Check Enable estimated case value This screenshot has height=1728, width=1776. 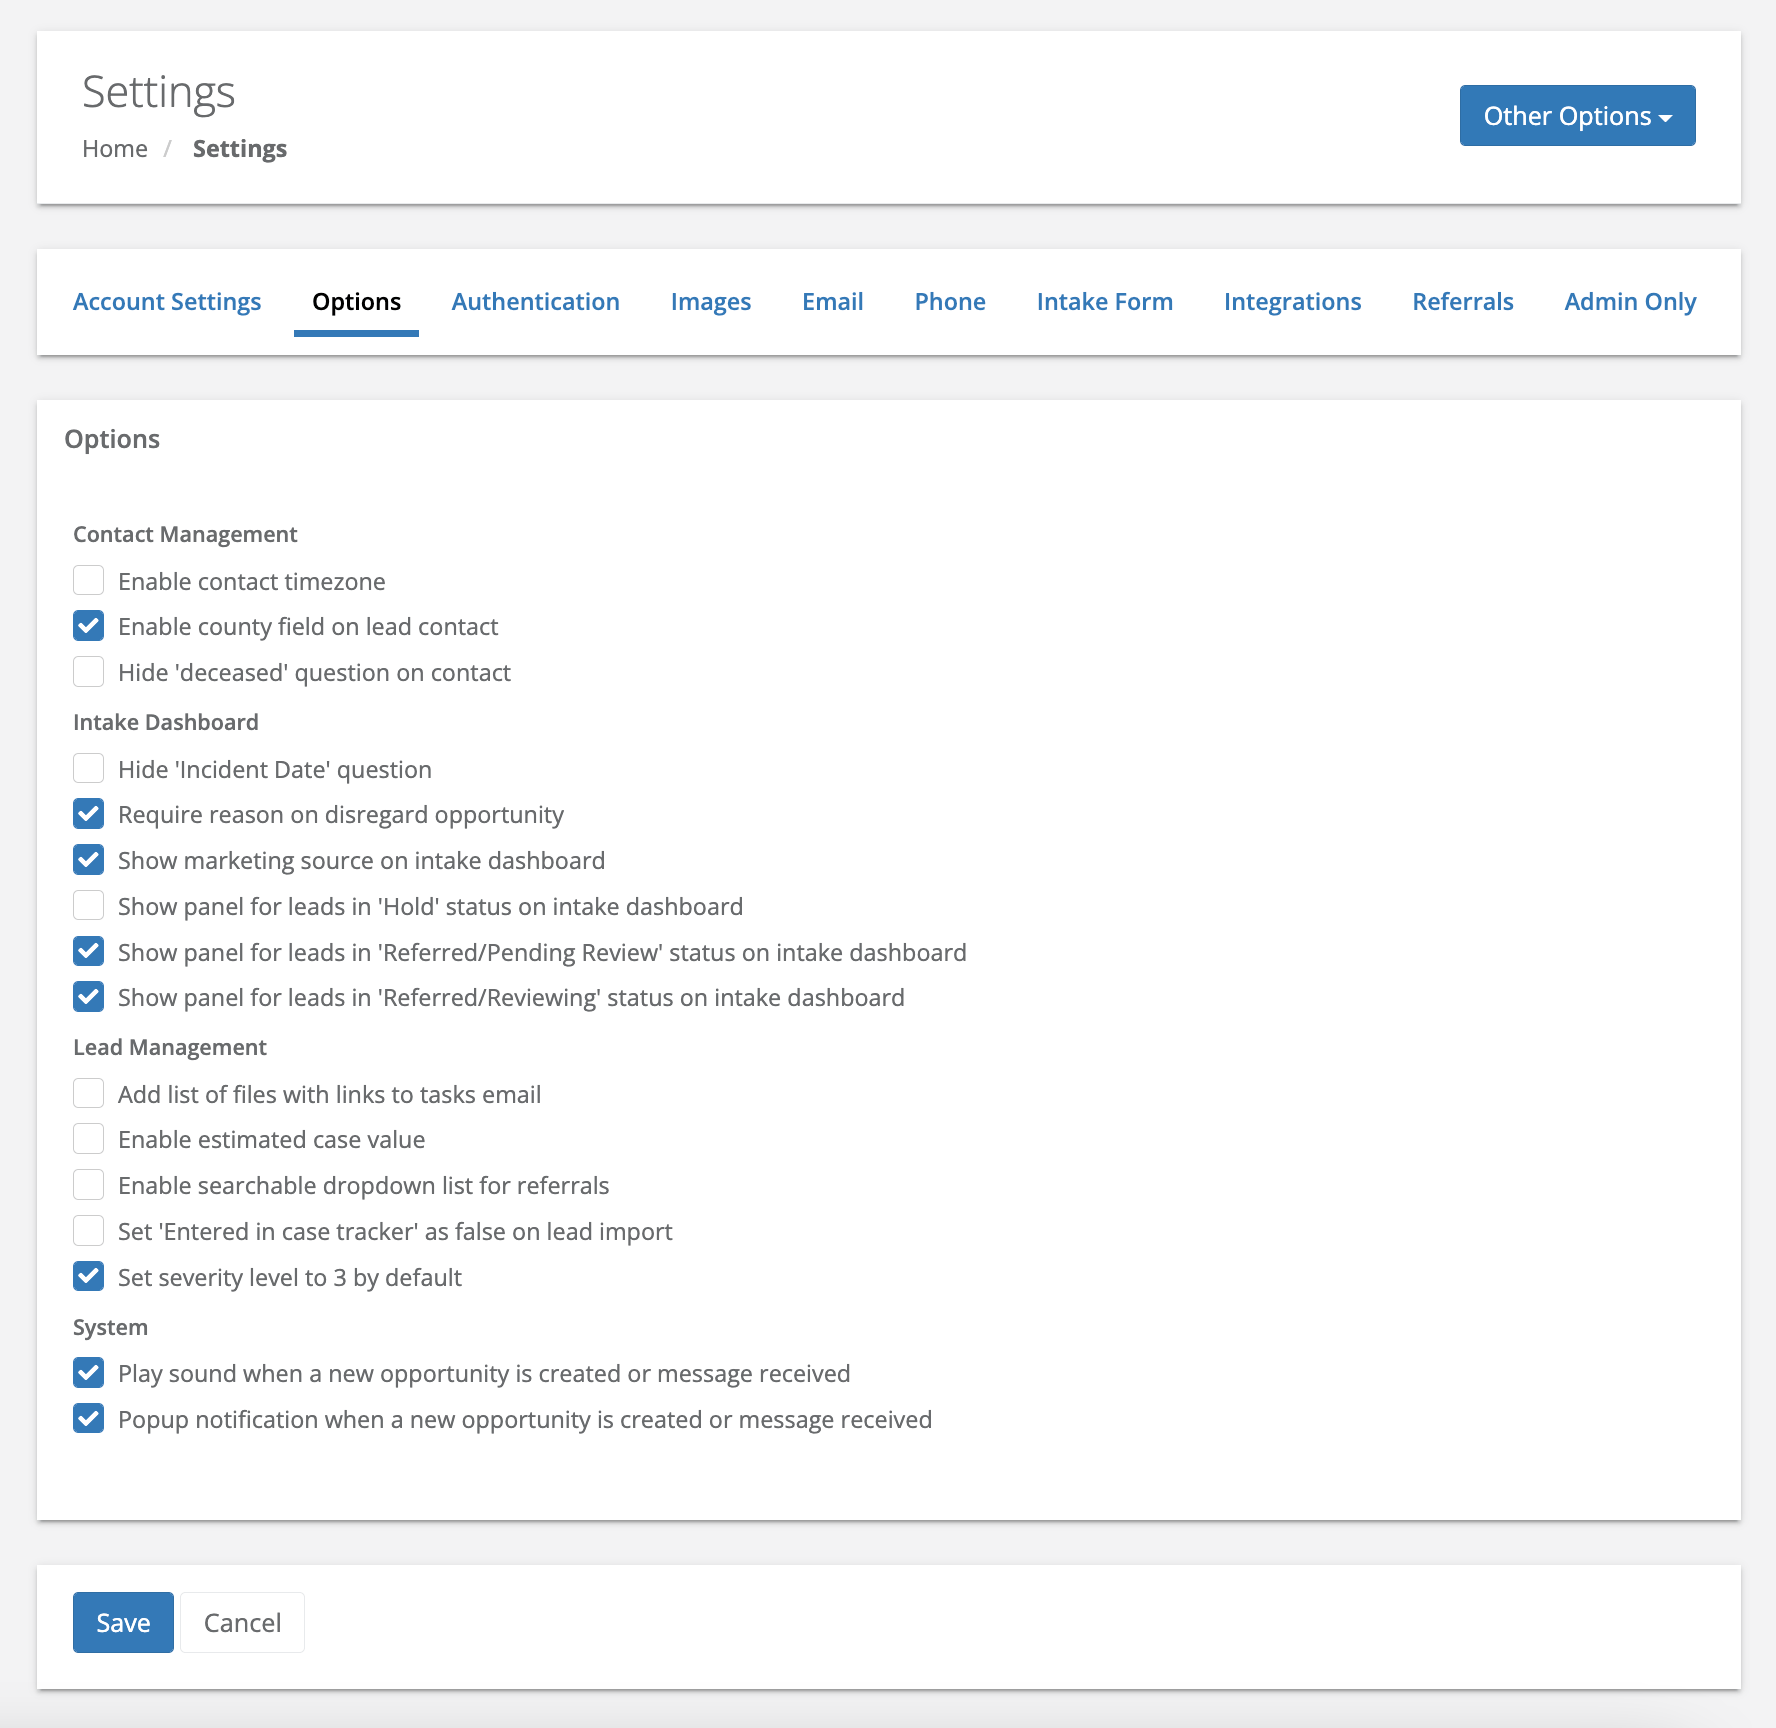pyautogui.click(x=89, y=1139)
